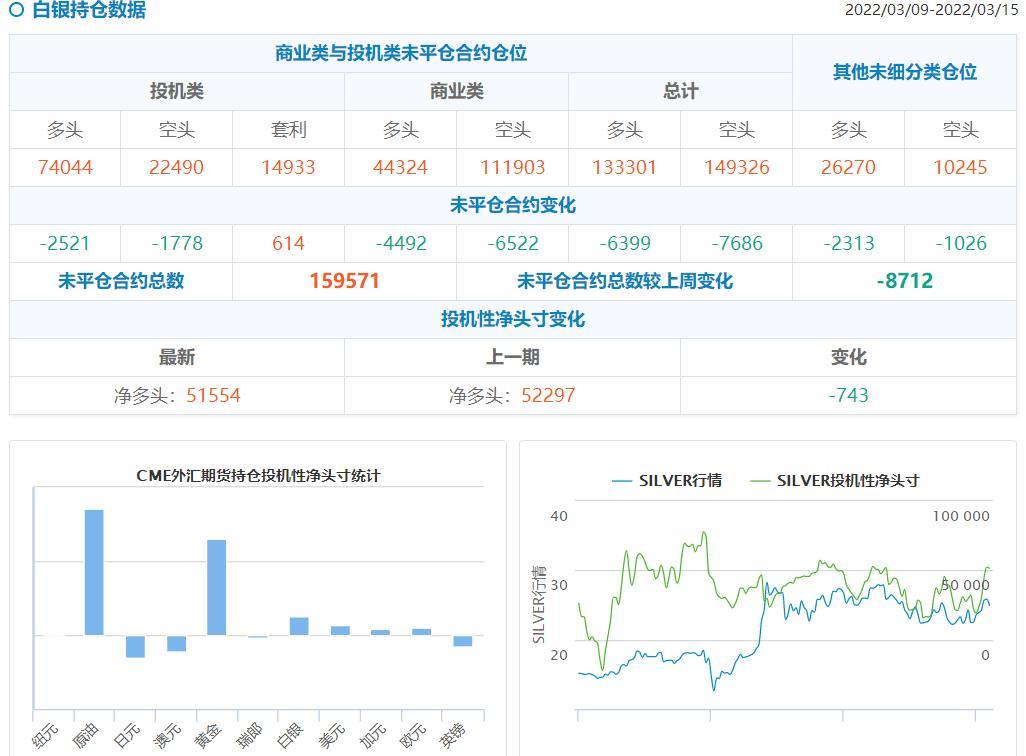Select the 总计 column group header

pyautogui.click(x=680, y=92)
